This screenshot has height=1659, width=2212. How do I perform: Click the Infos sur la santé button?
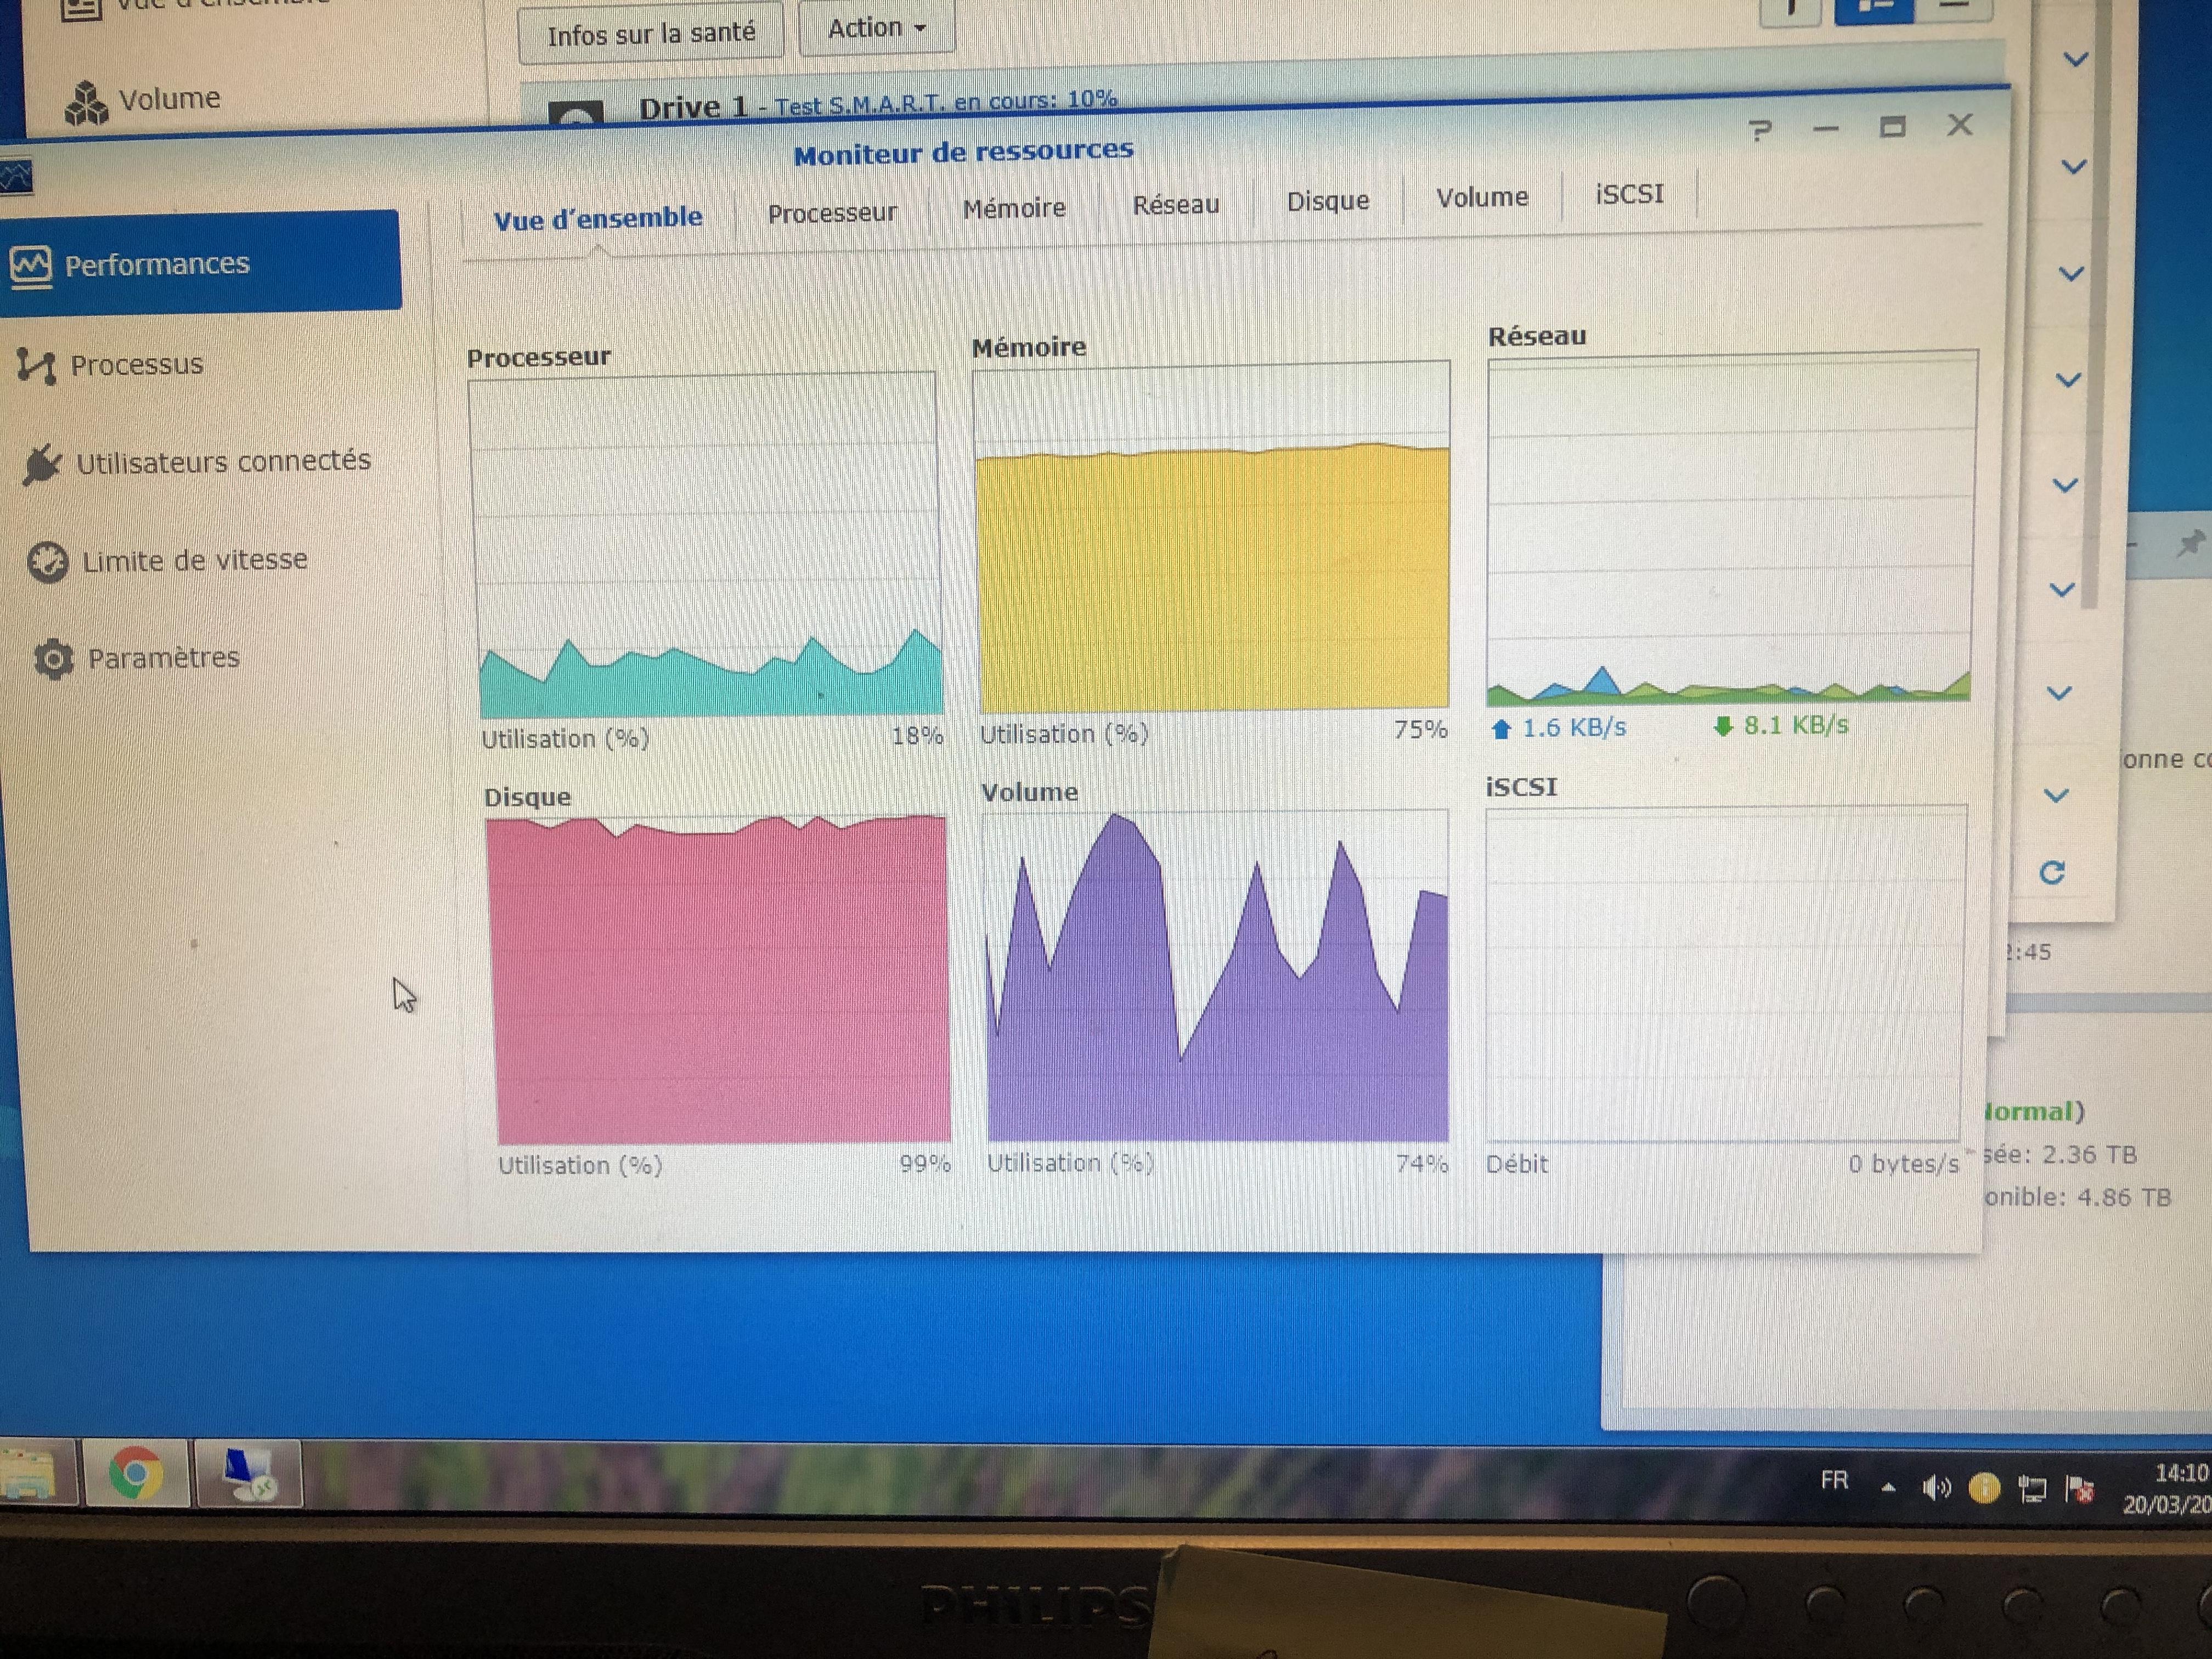pos(651,35)
